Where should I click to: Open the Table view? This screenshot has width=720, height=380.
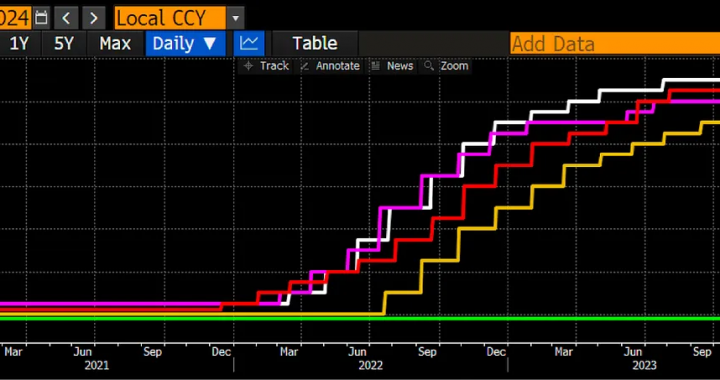click(x=315, y=44)
